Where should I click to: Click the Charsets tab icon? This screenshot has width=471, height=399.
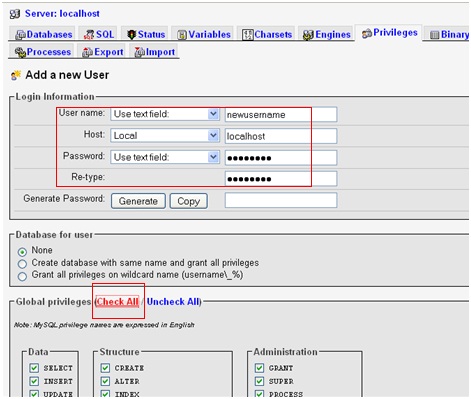pyautogui.click(x=248, y=35)
